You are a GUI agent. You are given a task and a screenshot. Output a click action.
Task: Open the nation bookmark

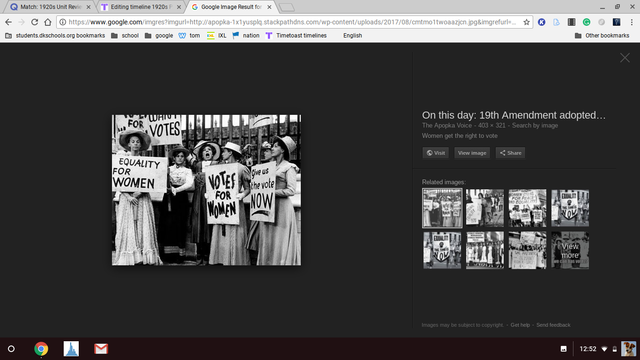pos(246,36)
